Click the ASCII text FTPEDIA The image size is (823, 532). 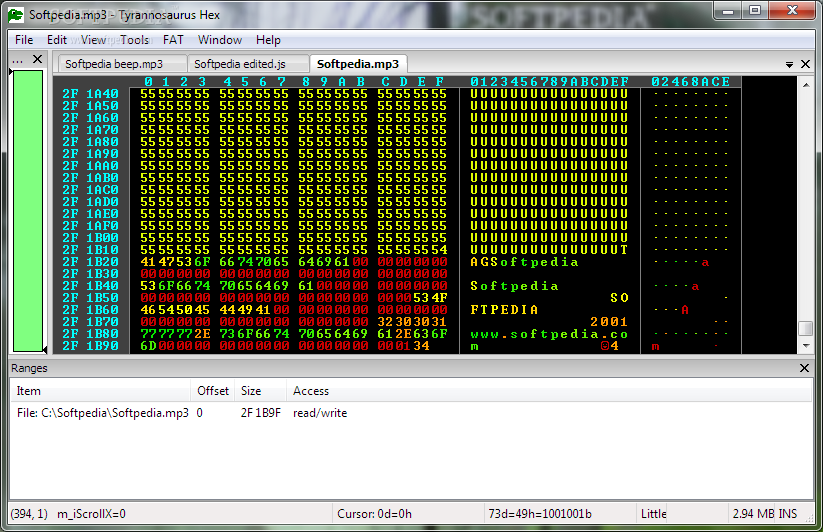click(x=504, y=310)
